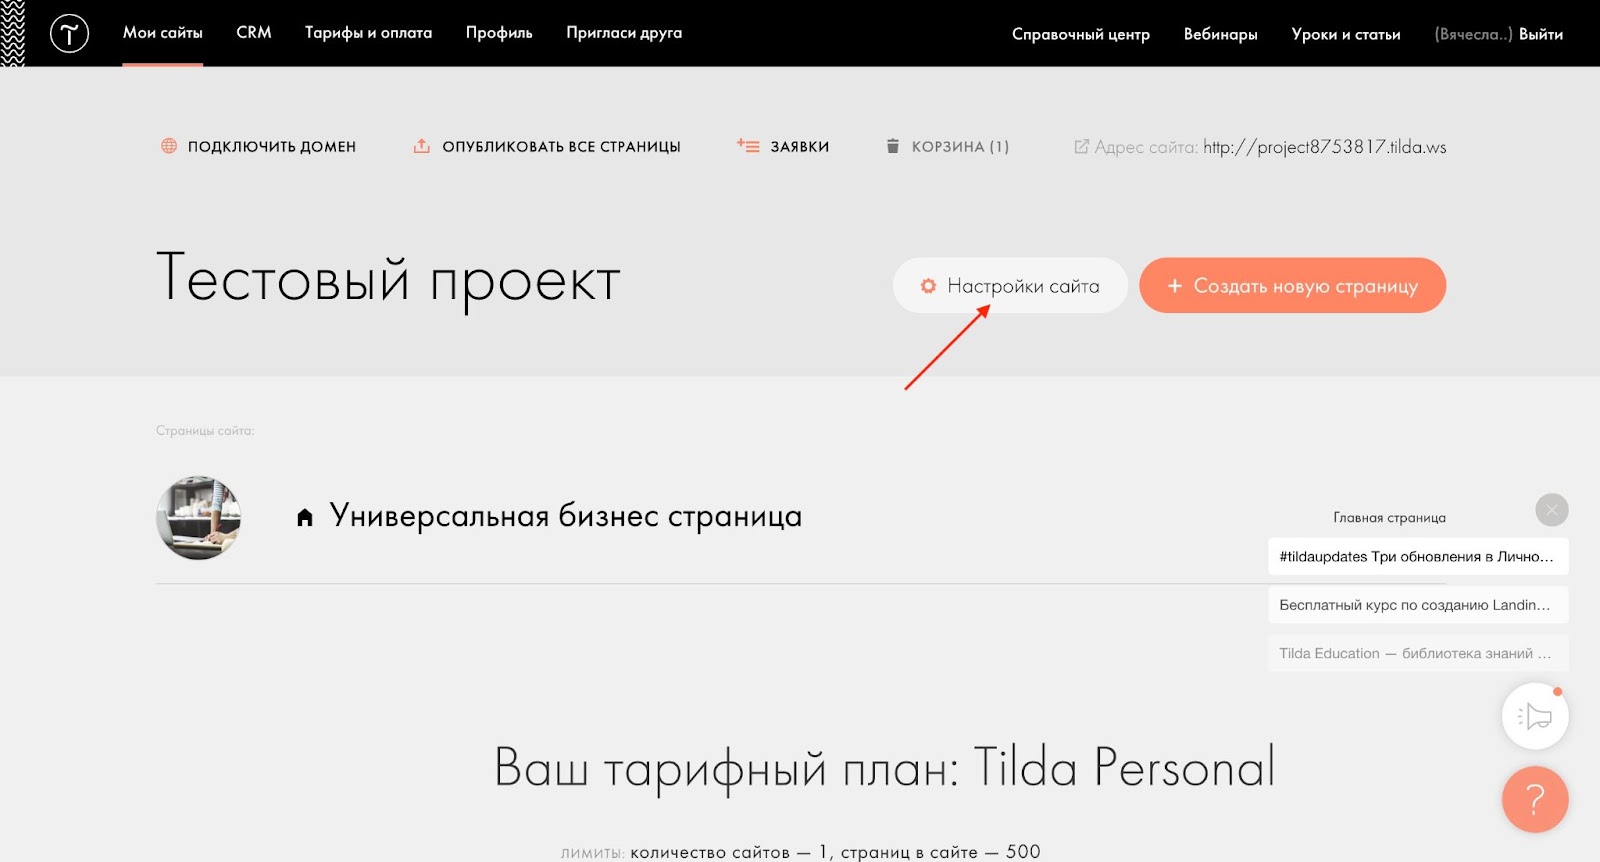Image resolution: width=1600 pixels, height=862 pixels.
Task: Click the megaphone announcements icon
Action: (x=1535, y=716)
